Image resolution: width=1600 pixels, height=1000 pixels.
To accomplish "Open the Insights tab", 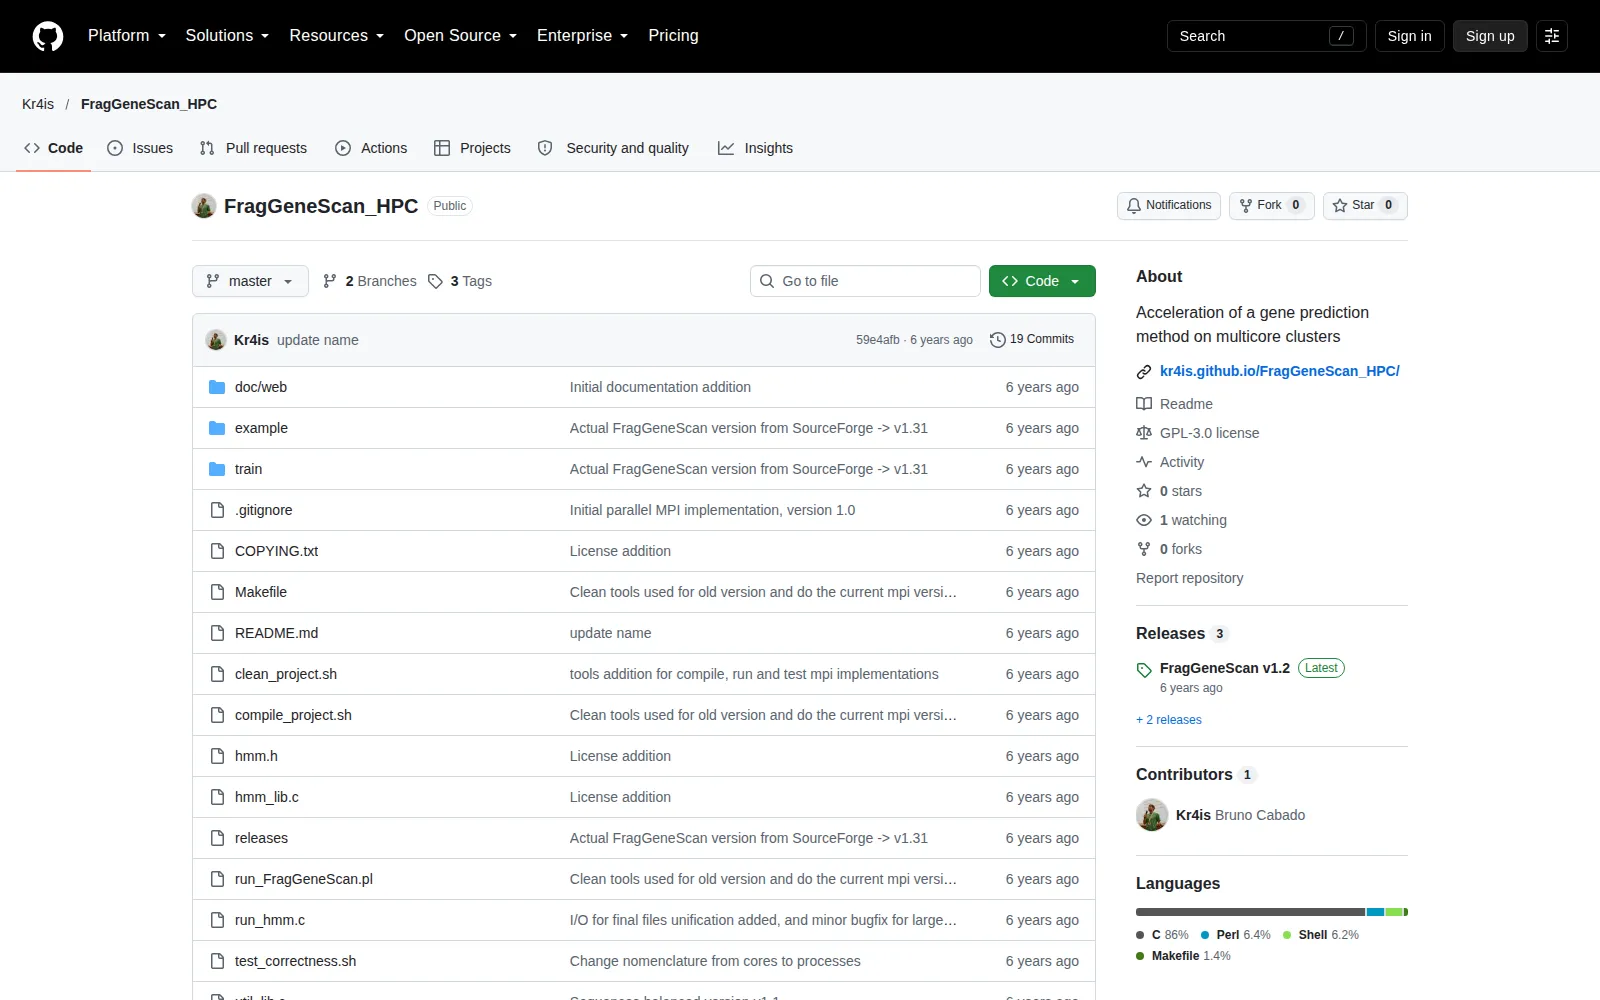I will 755,148.
